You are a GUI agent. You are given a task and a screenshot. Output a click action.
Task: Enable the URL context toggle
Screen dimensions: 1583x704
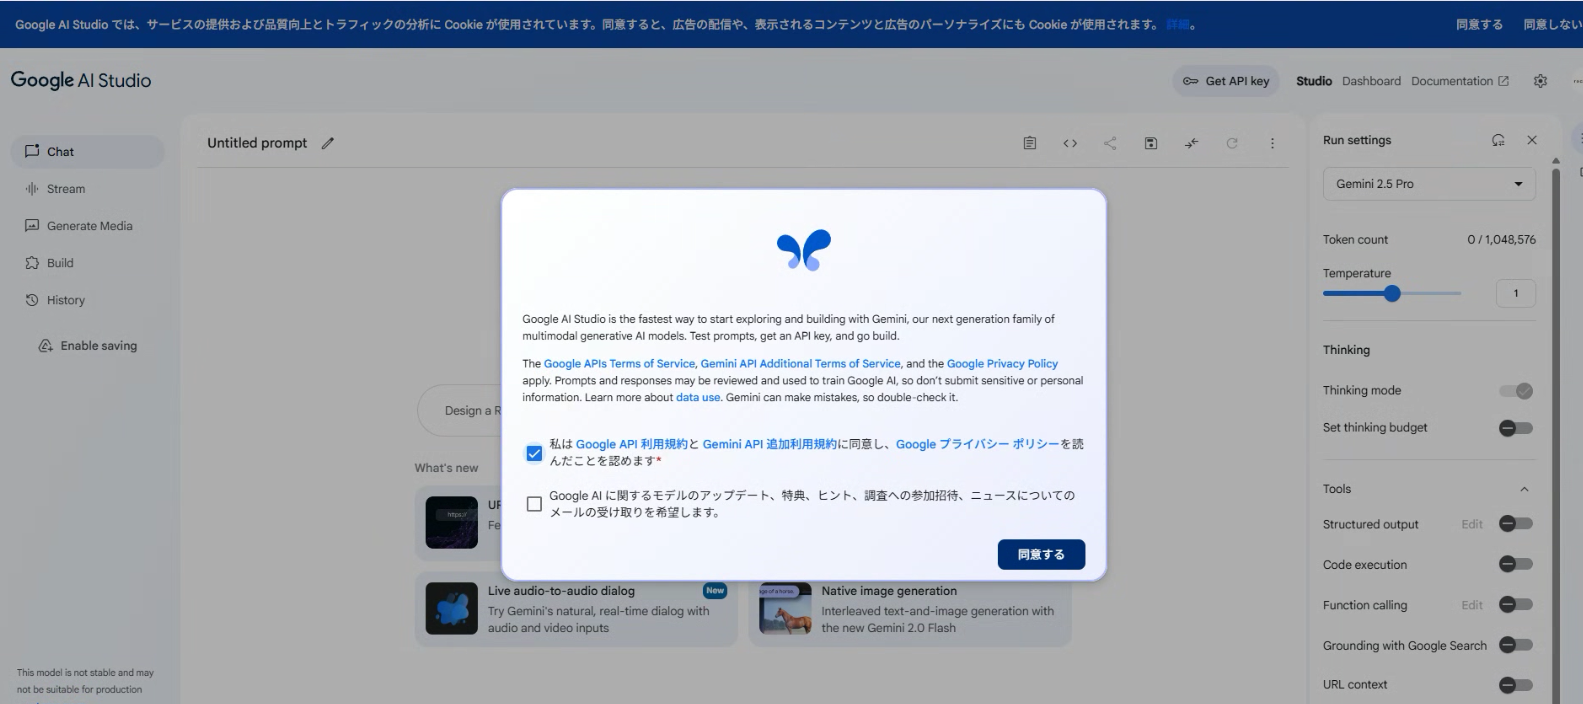(1516, 685)
